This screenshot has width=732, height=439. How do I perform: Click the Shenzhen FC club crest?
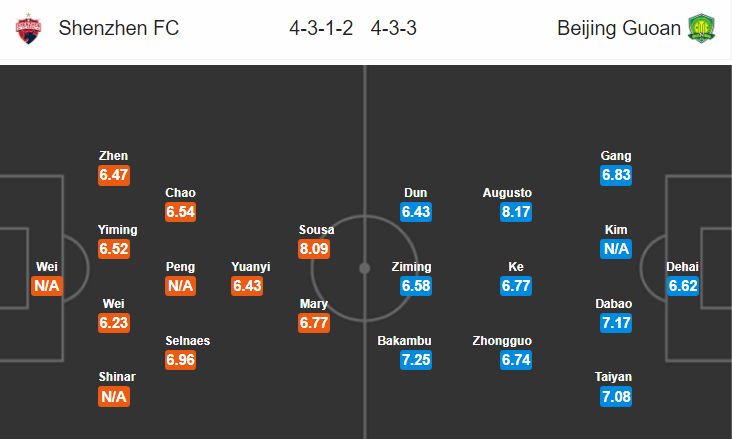(28, 29)
